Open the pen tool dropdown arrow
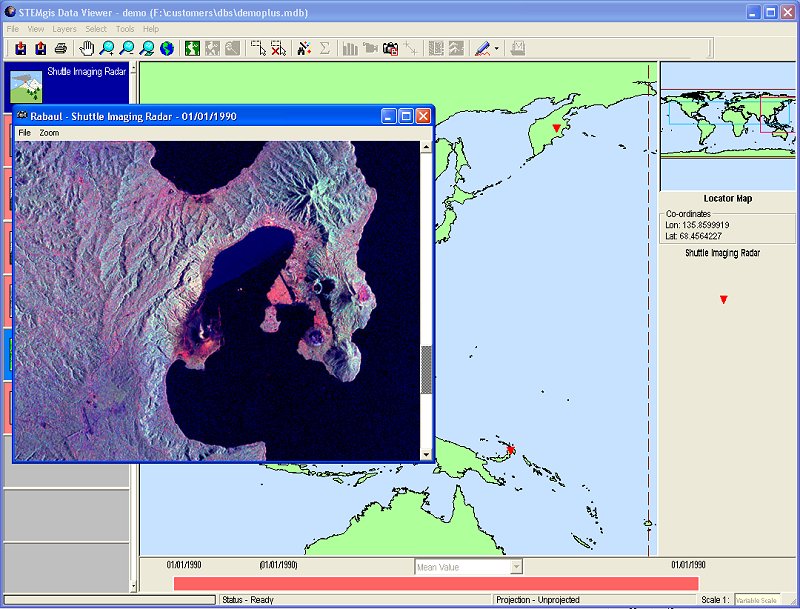The image size is (800, 609). [497, 48]
